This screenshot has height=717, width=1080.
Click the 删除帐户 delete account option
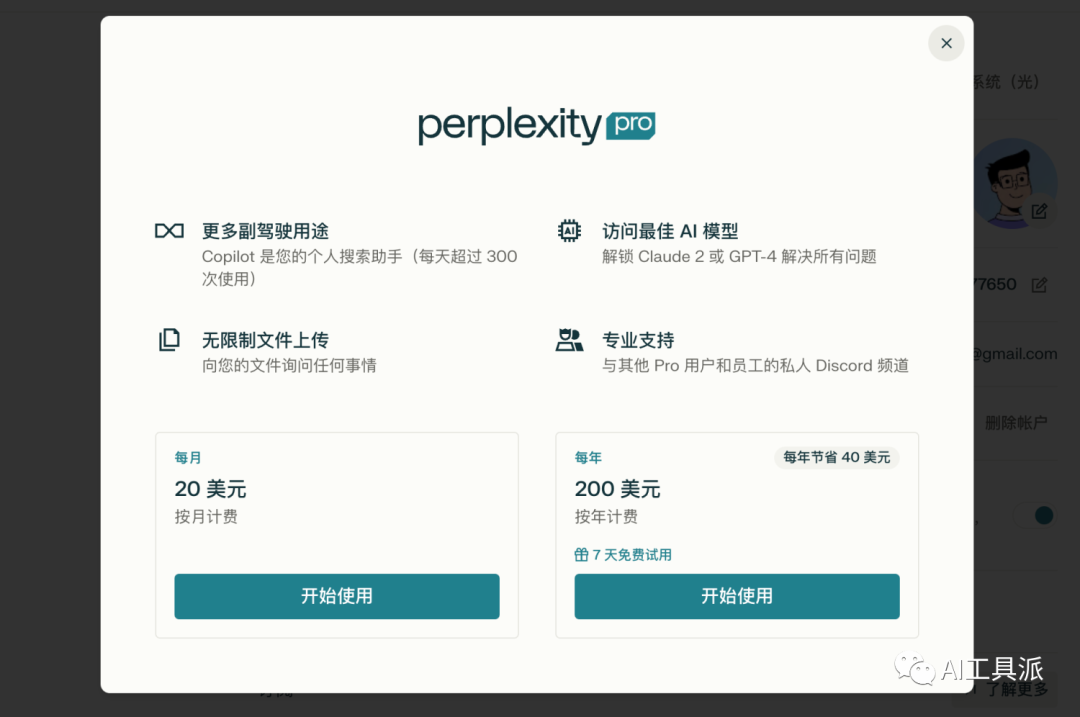(x=1016, y=423)
